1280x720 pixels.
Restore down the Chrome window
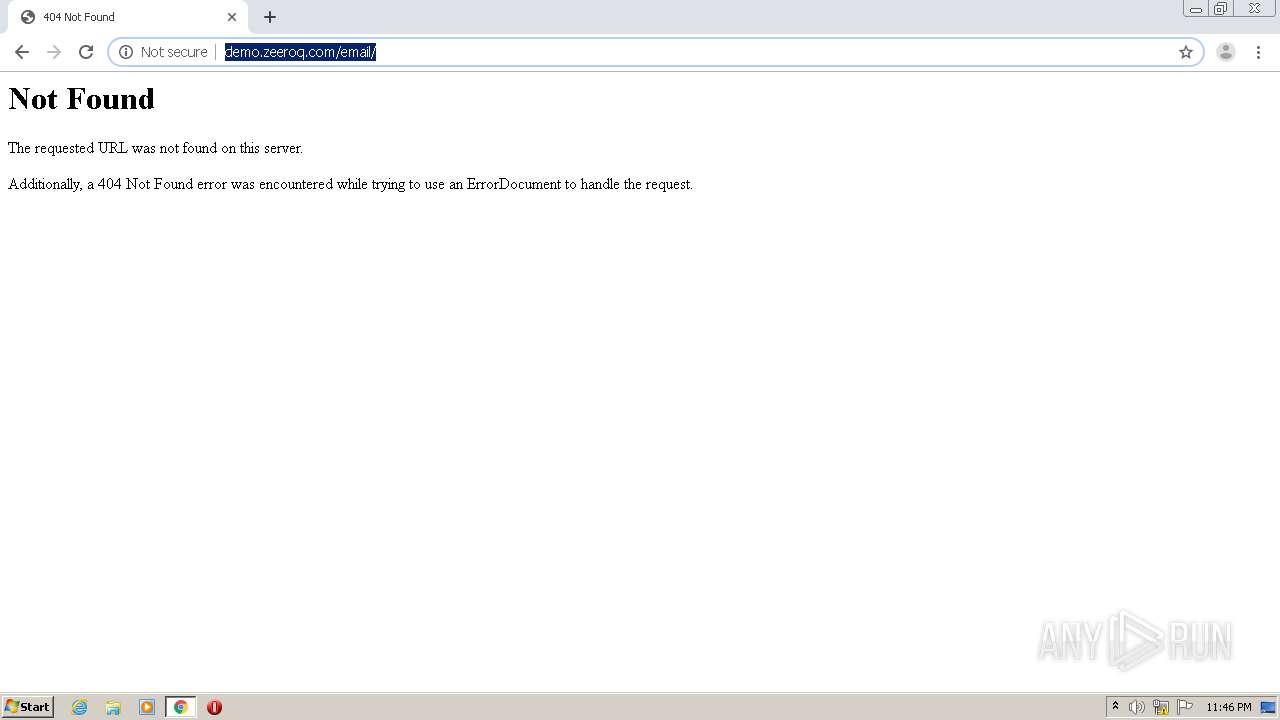[1221, 9]
